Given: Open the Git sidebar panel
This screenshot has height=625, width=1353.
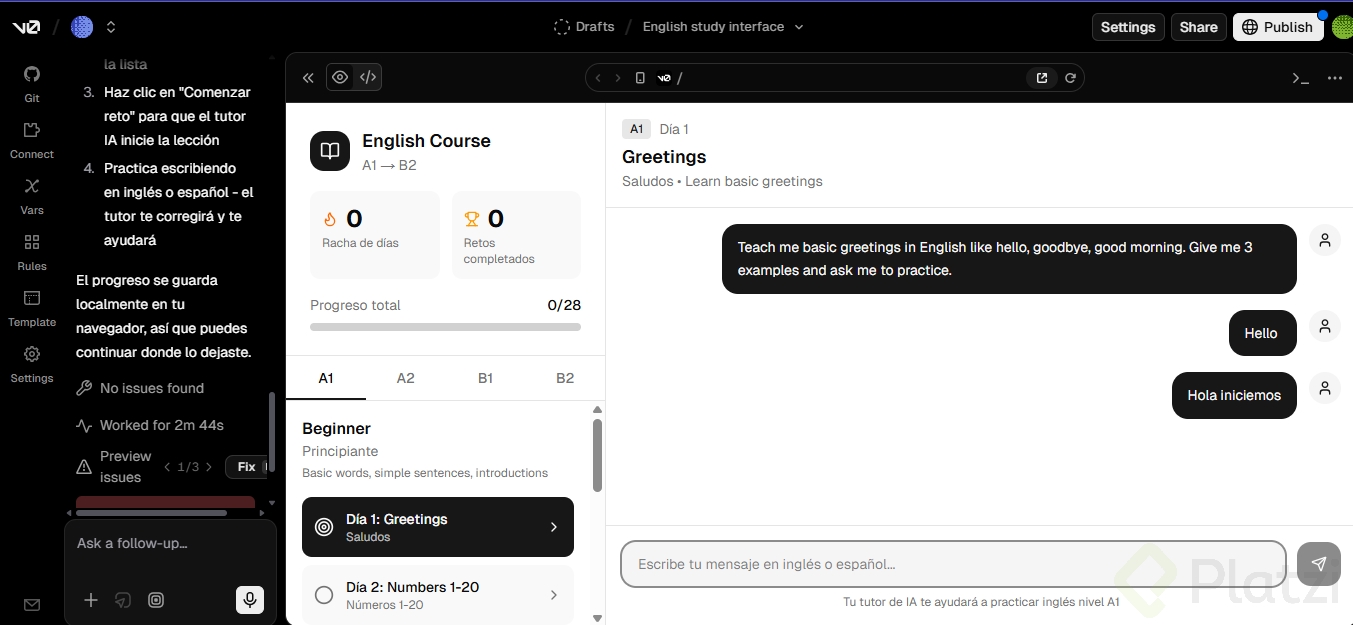Looking at the screenshot, I should [32, 84].
